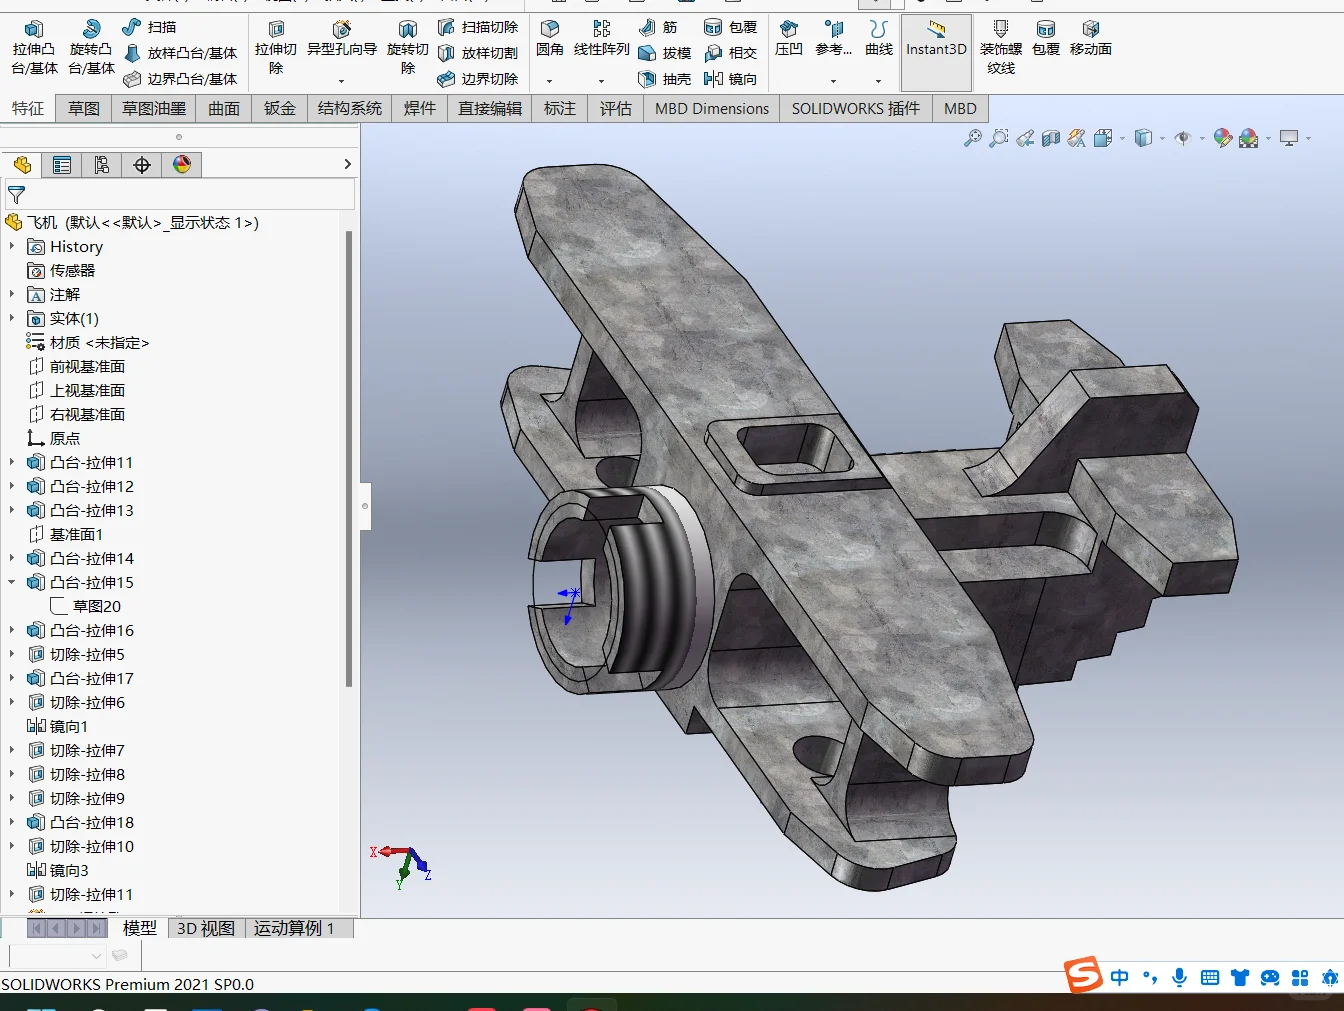This screenshot has width=1344, height=1011.
Task: Open the DisplayManager color ball tab
Action: (182, 165)
